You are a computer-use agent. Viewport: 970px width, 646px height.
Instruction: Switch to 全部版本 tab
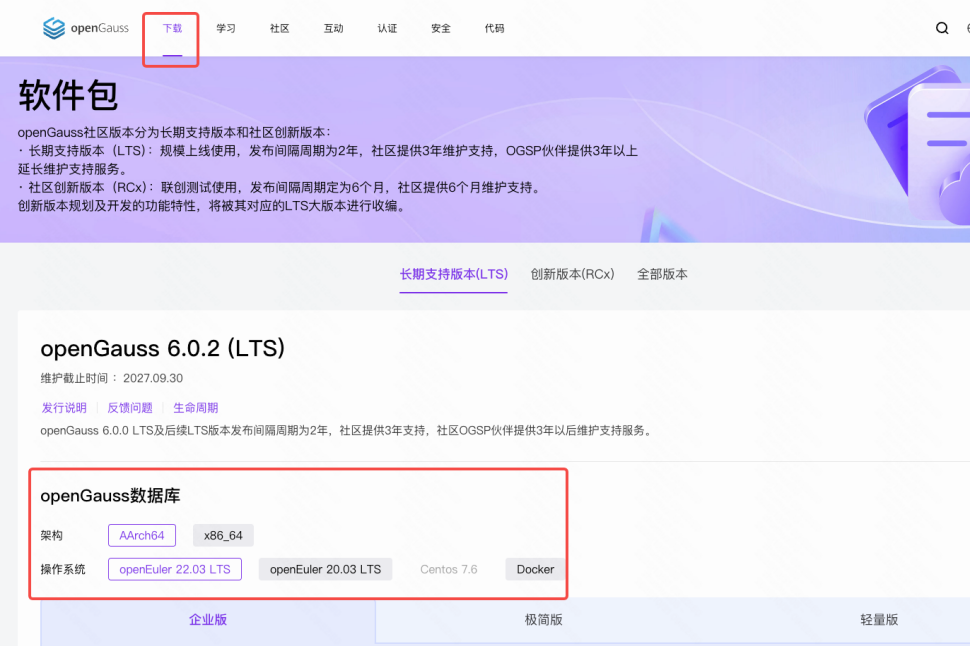pos(662,274)
